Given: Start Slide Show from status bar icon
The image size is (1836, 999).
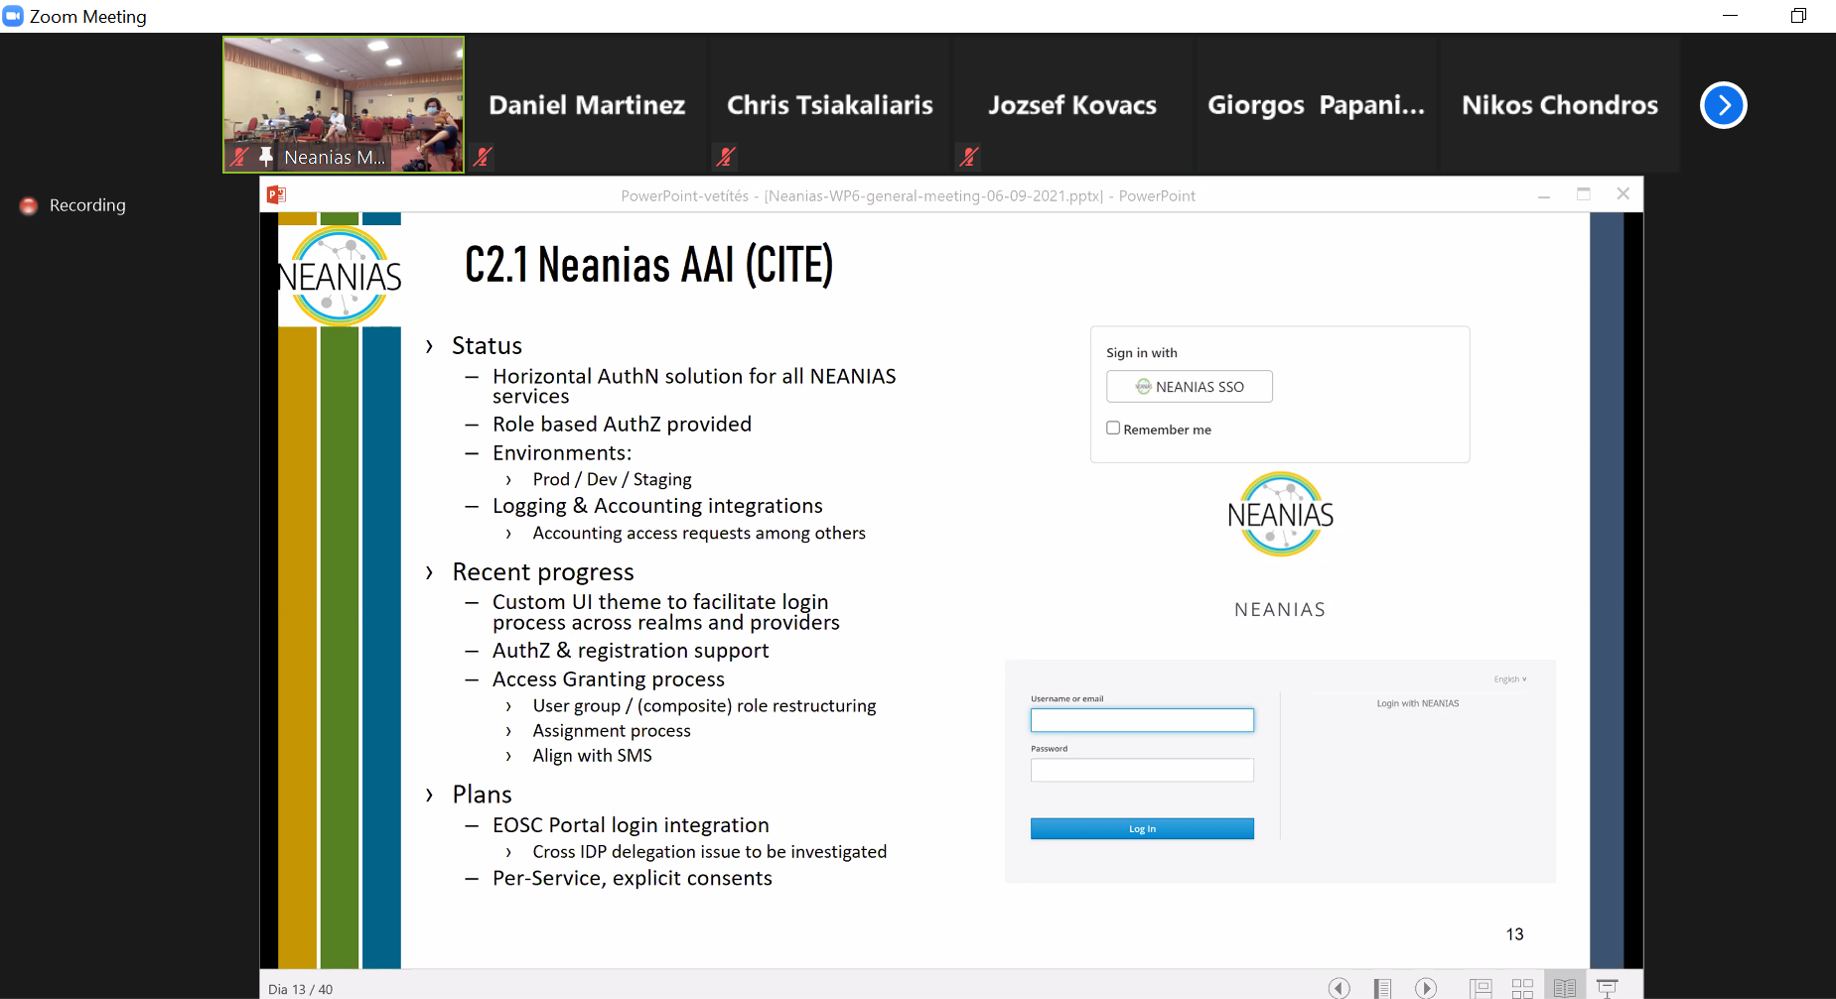Looking at the screenshot, I should pos(1607,988).
